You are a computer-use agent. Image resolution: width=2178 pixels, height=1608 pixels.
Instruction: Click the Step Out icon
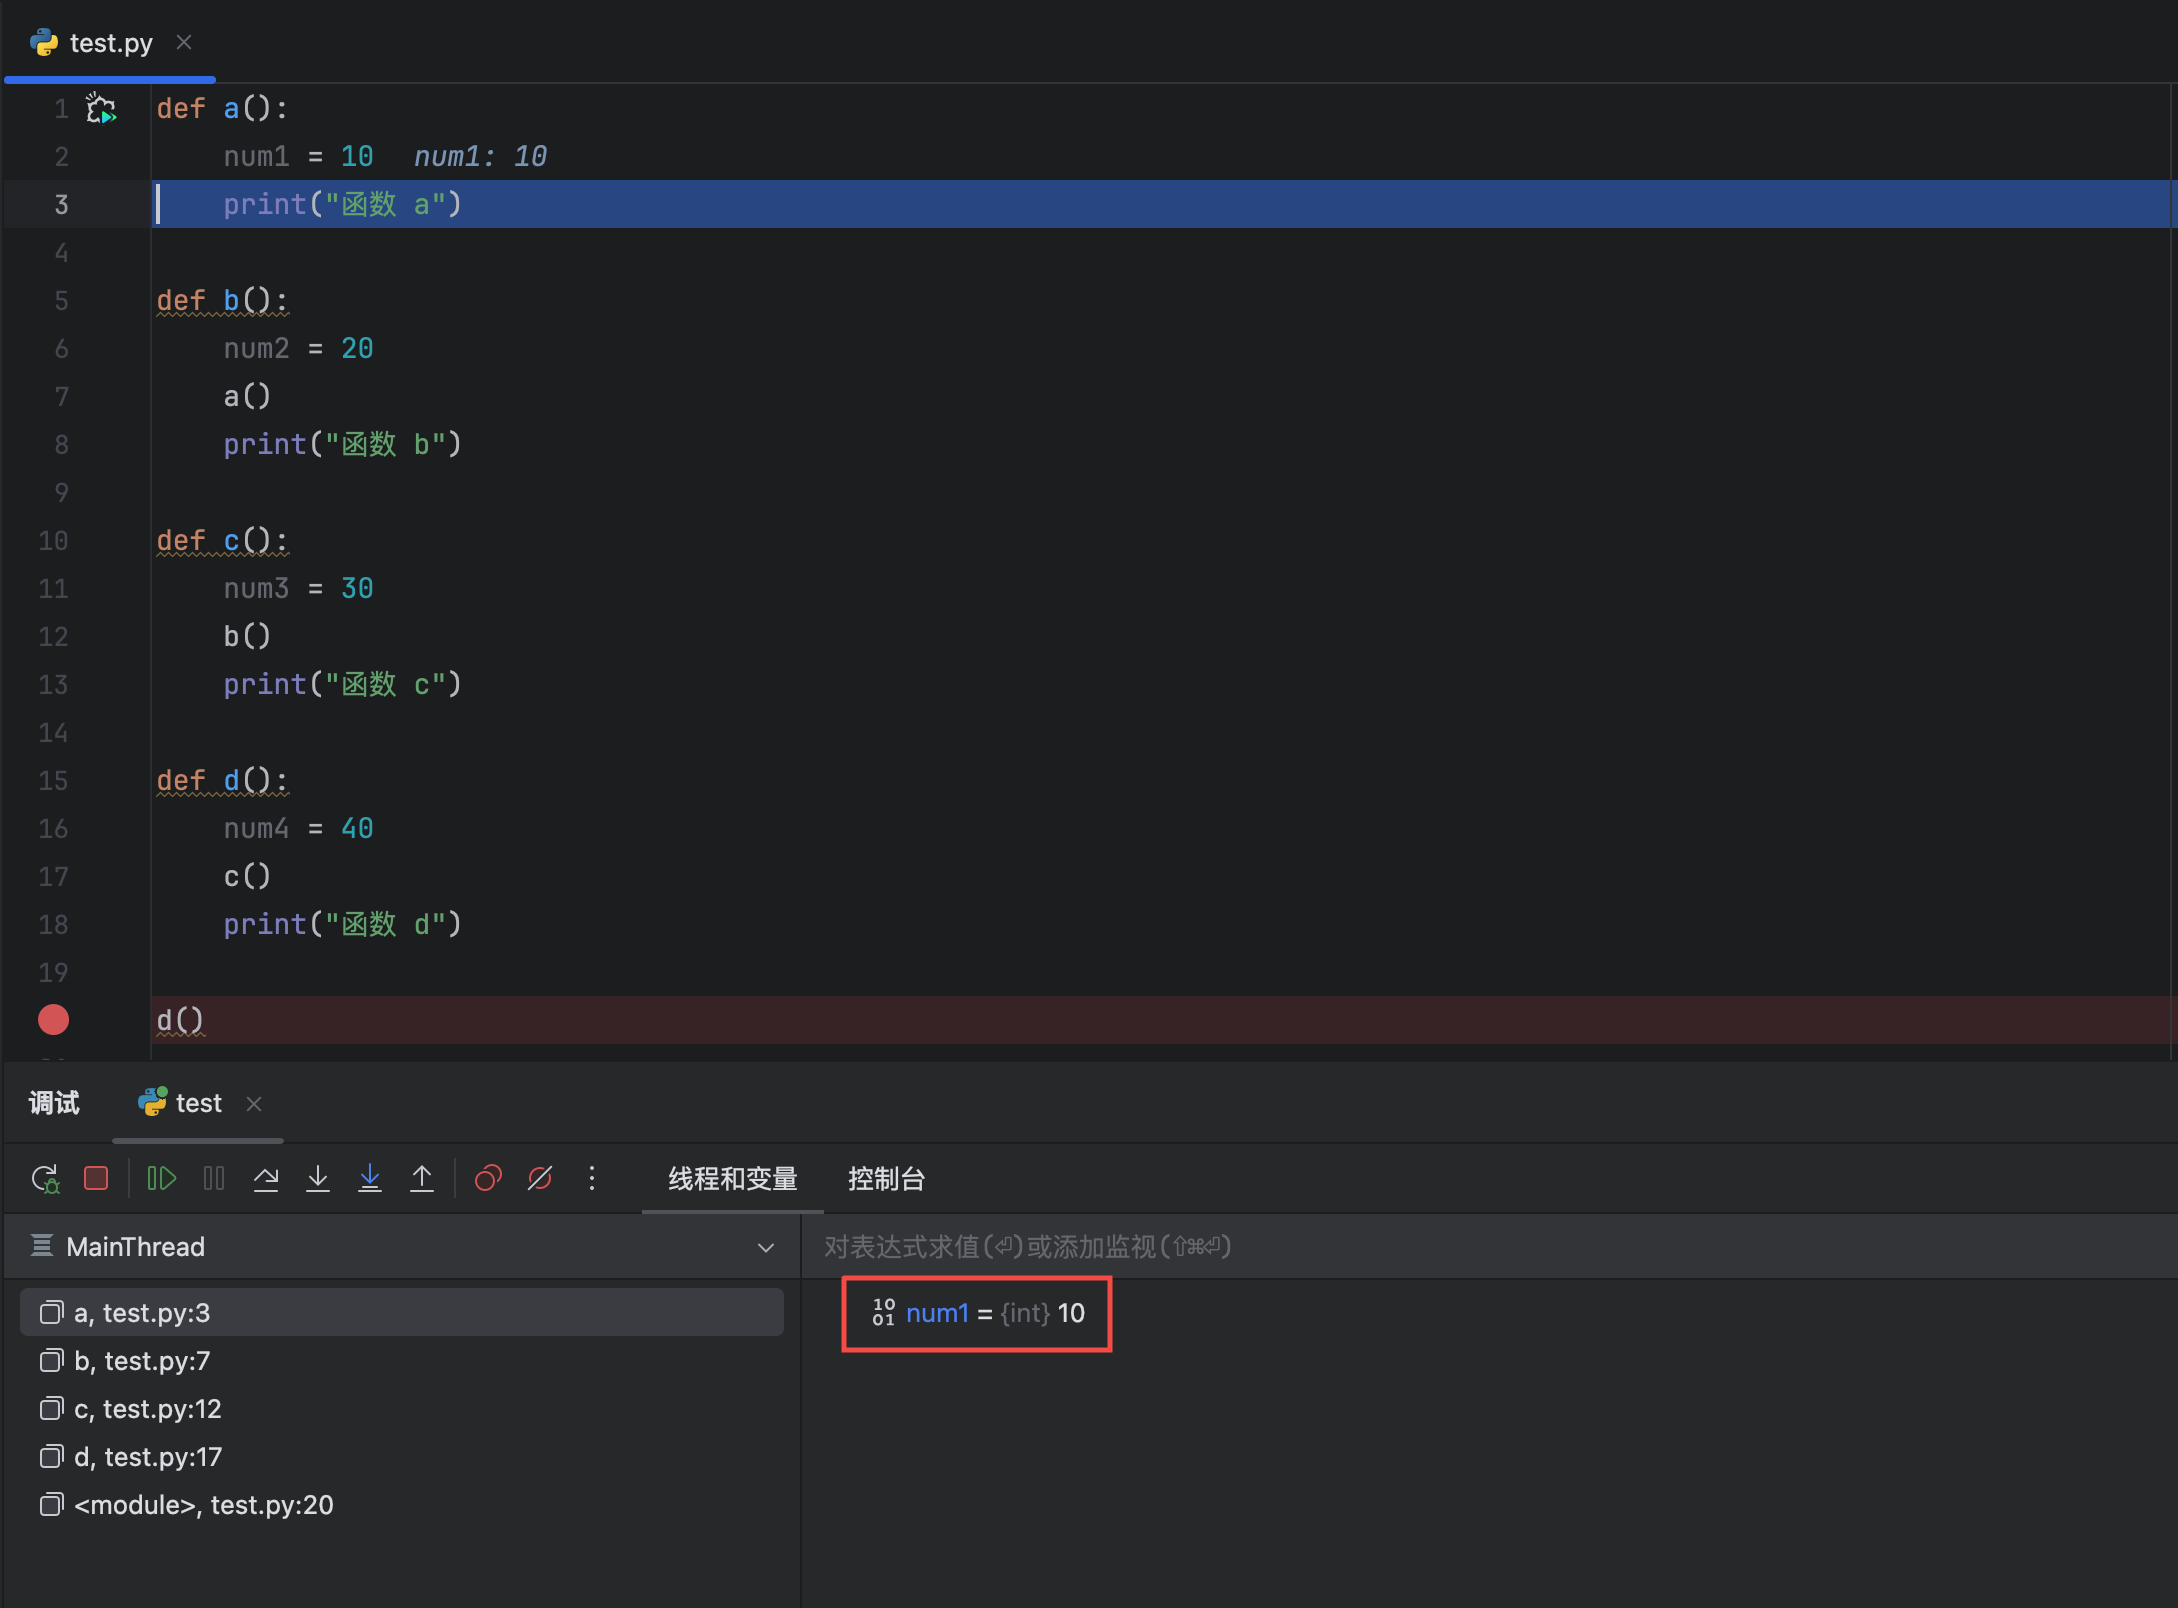422,1179
